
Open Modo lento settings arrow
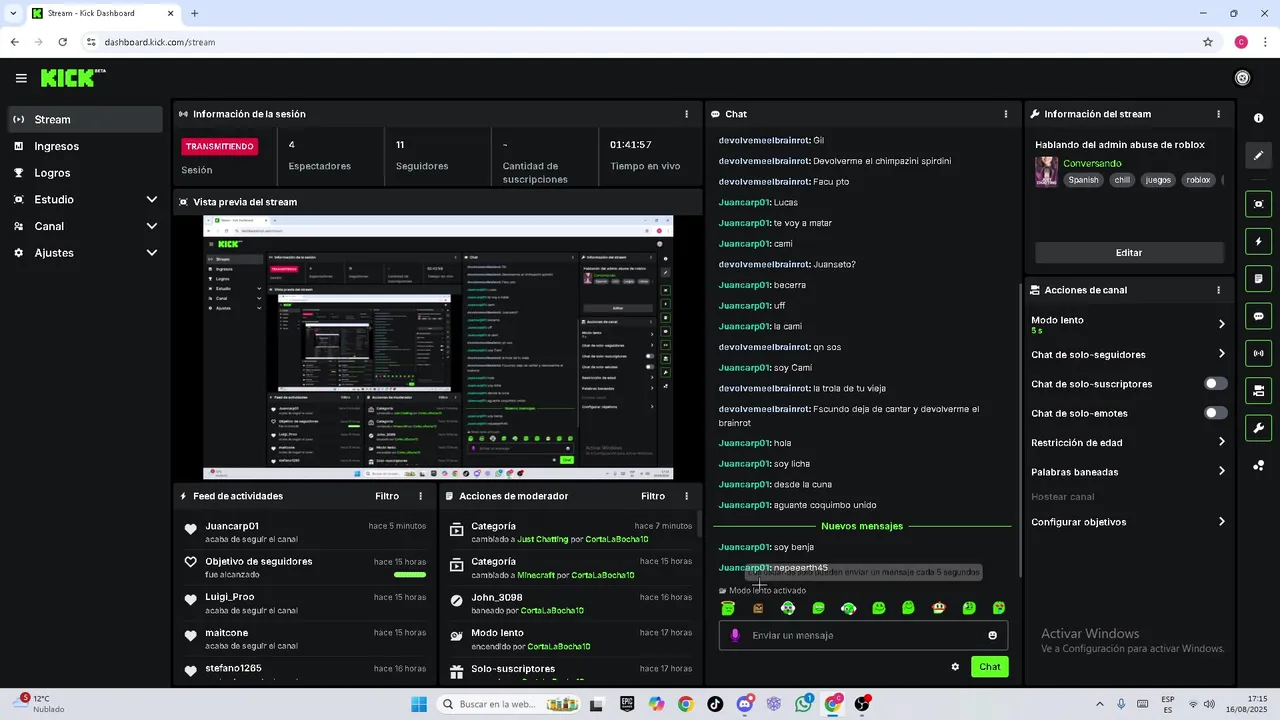coord(1221,324)
